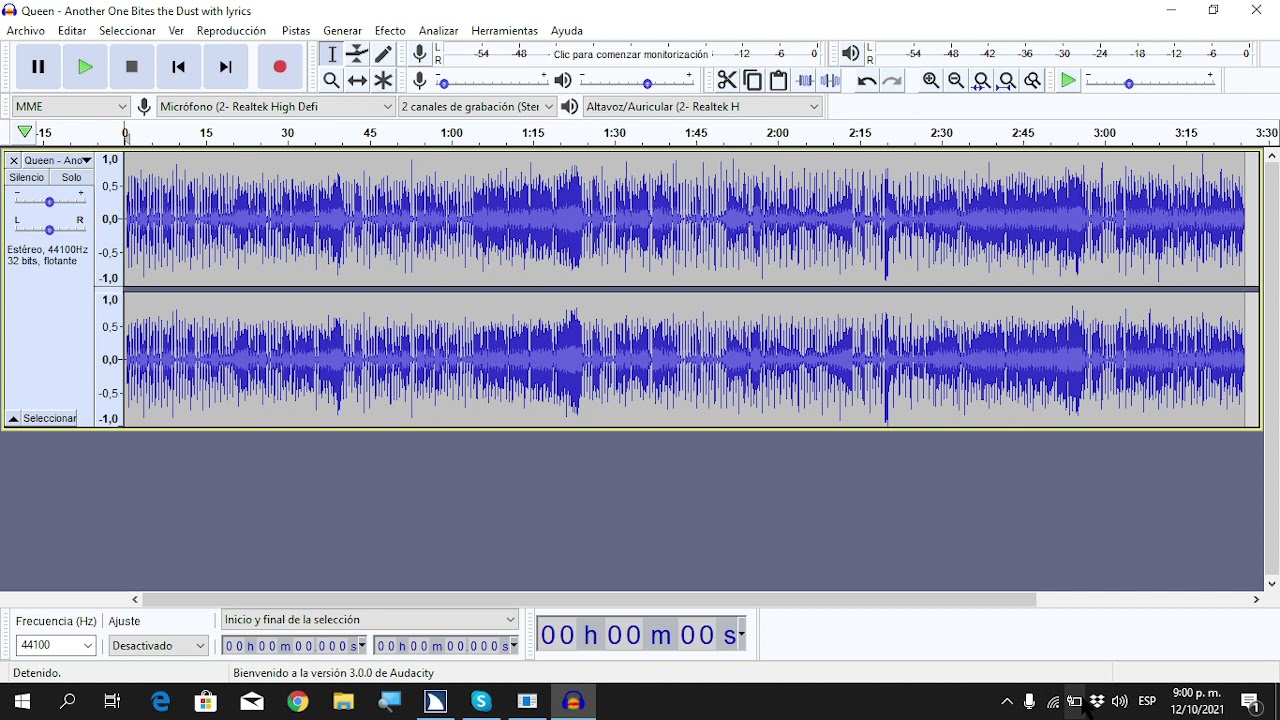Stop playback with the Stop button
The width and height of the screenshot is (1280, 720).
132,67
